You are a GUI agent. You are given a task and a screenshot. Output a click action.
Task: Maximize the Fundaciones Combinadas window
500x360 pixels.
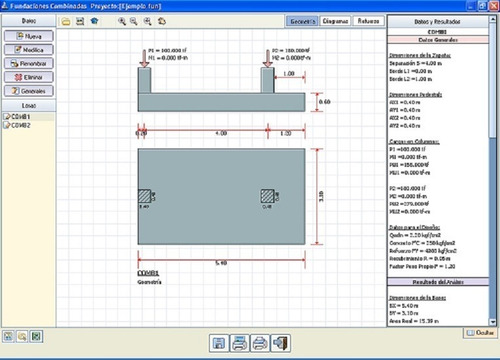pos(482,6)
